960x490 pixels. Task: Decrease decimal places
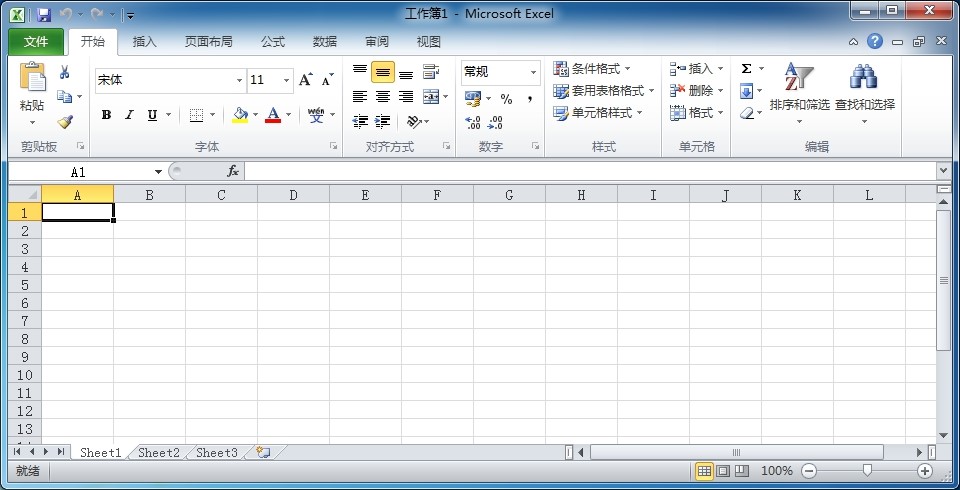click(x=495, y=122)
